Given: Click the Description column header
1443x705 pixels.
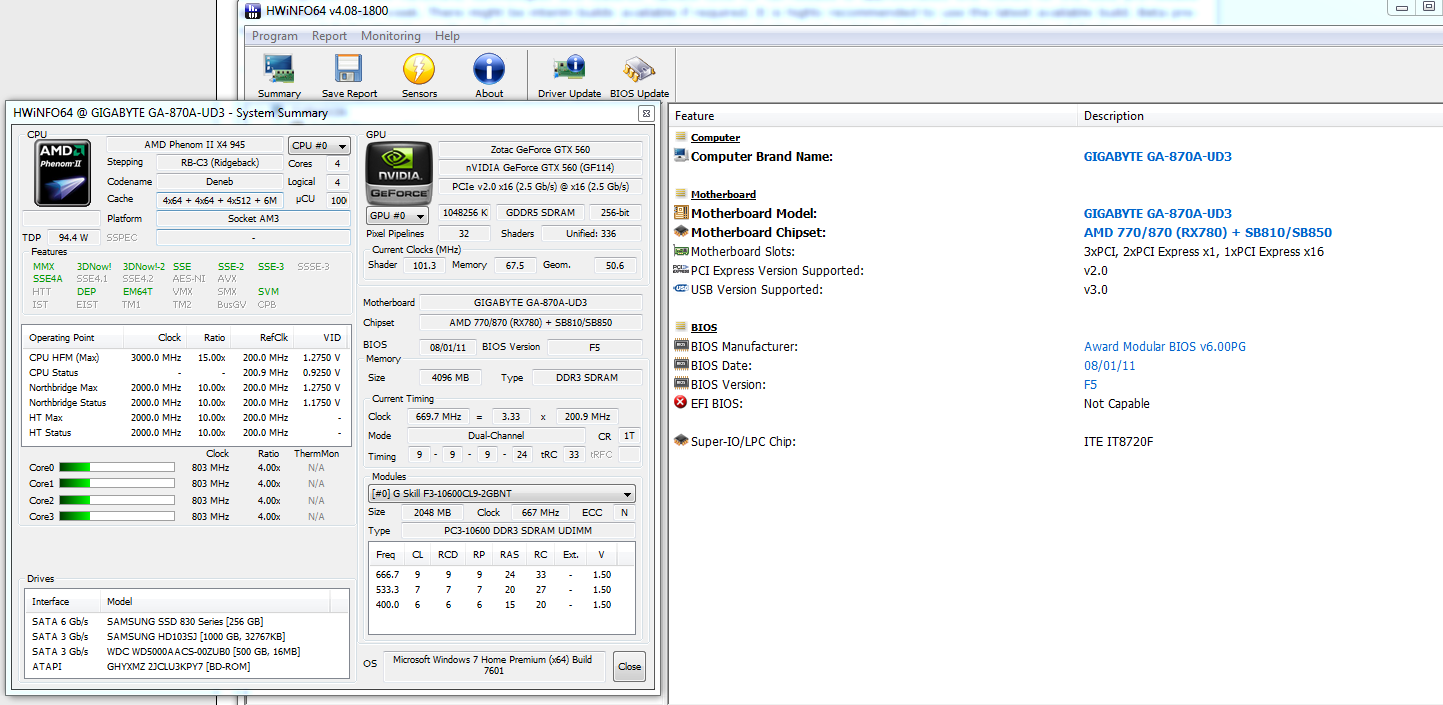Looking at the screenshot, I should click(x=1260, y=116).
